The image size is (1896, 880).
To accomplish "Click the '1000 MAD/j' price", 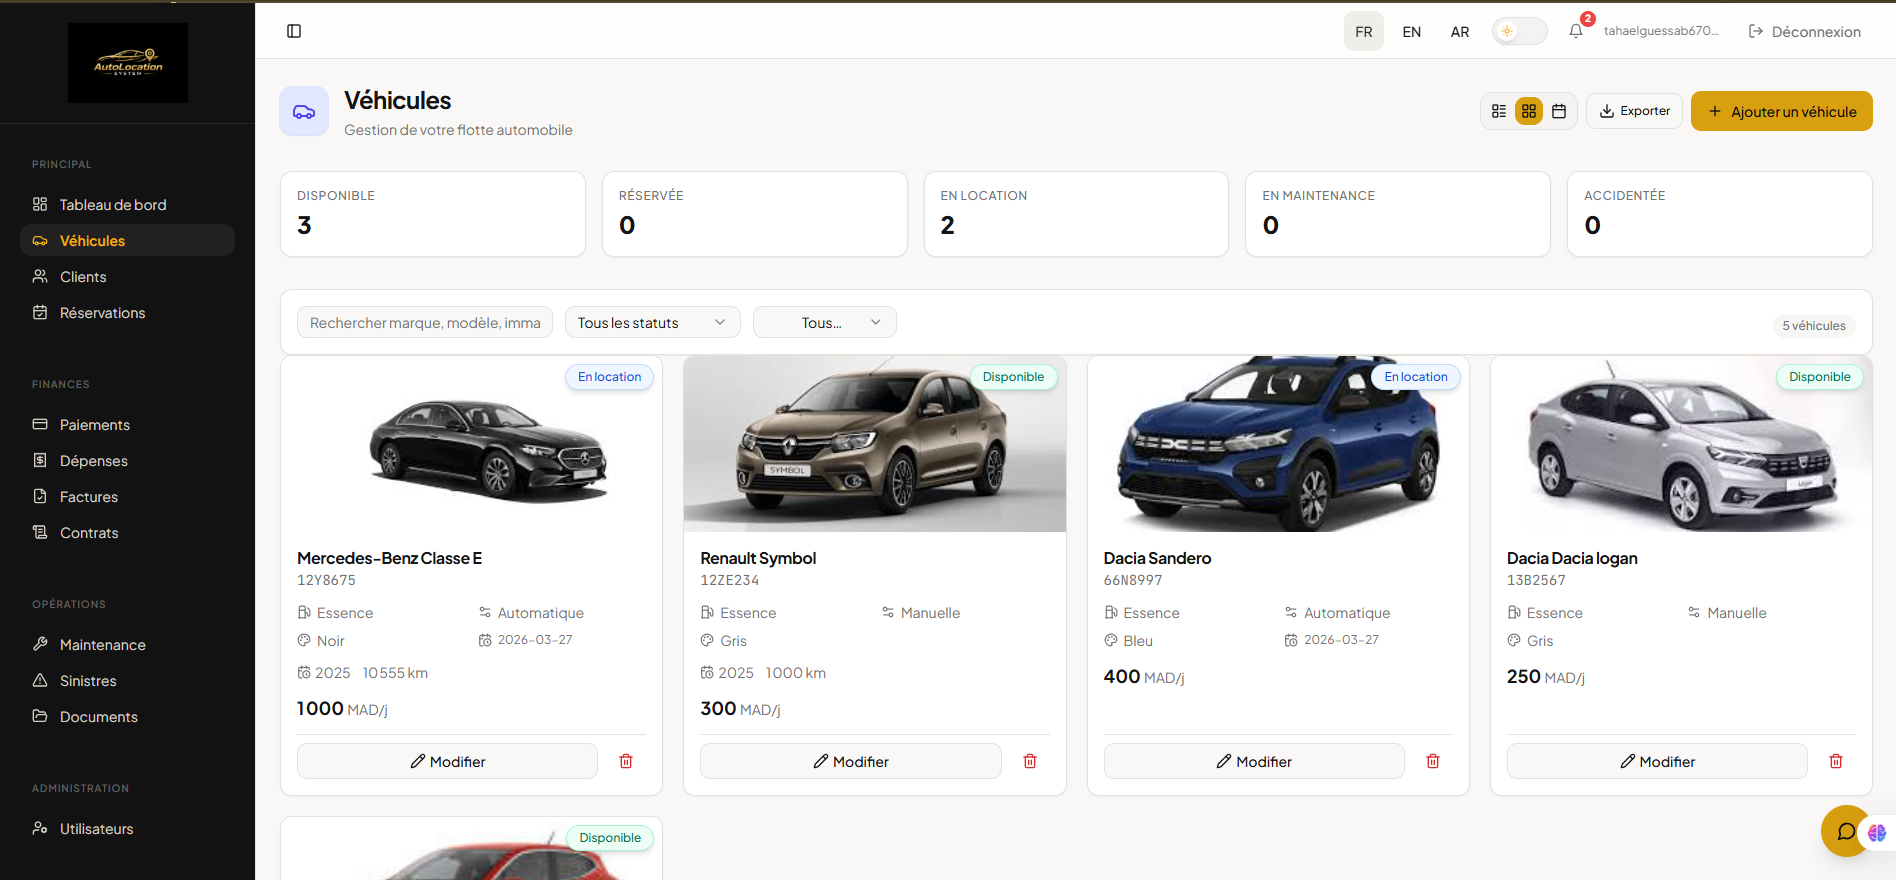I will pos(342,708).
